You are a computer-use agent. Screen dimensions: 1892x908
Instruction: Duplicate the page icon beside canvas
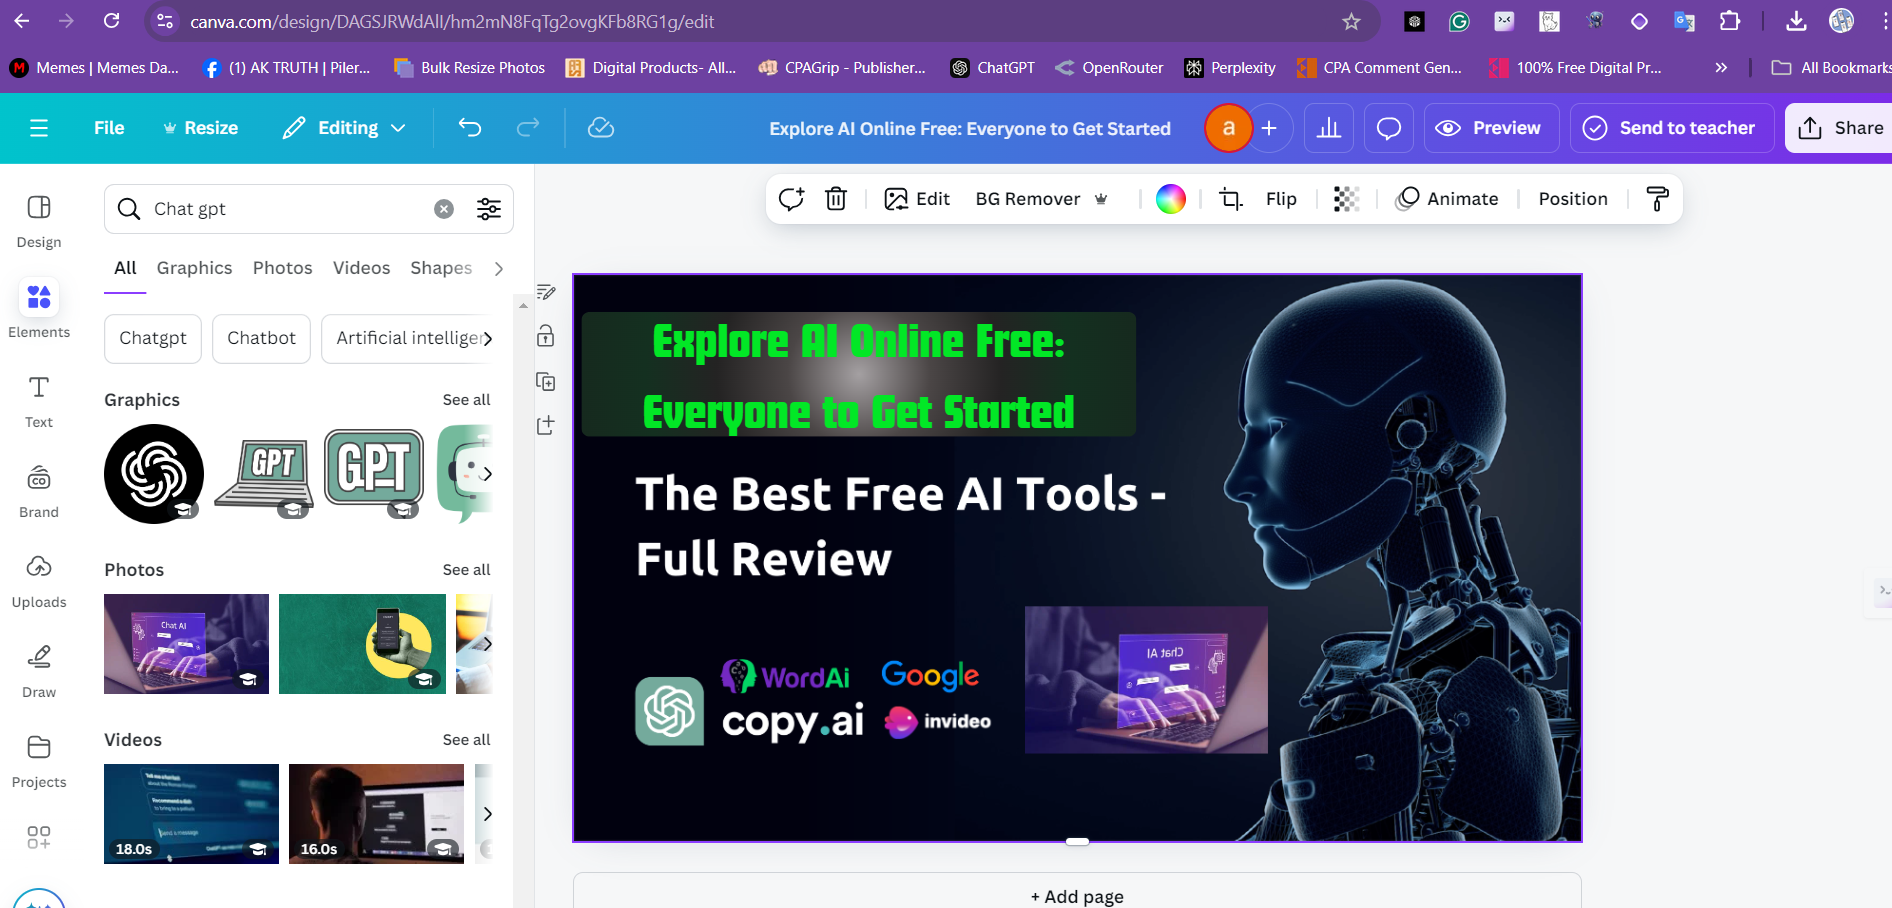point(546,381)
